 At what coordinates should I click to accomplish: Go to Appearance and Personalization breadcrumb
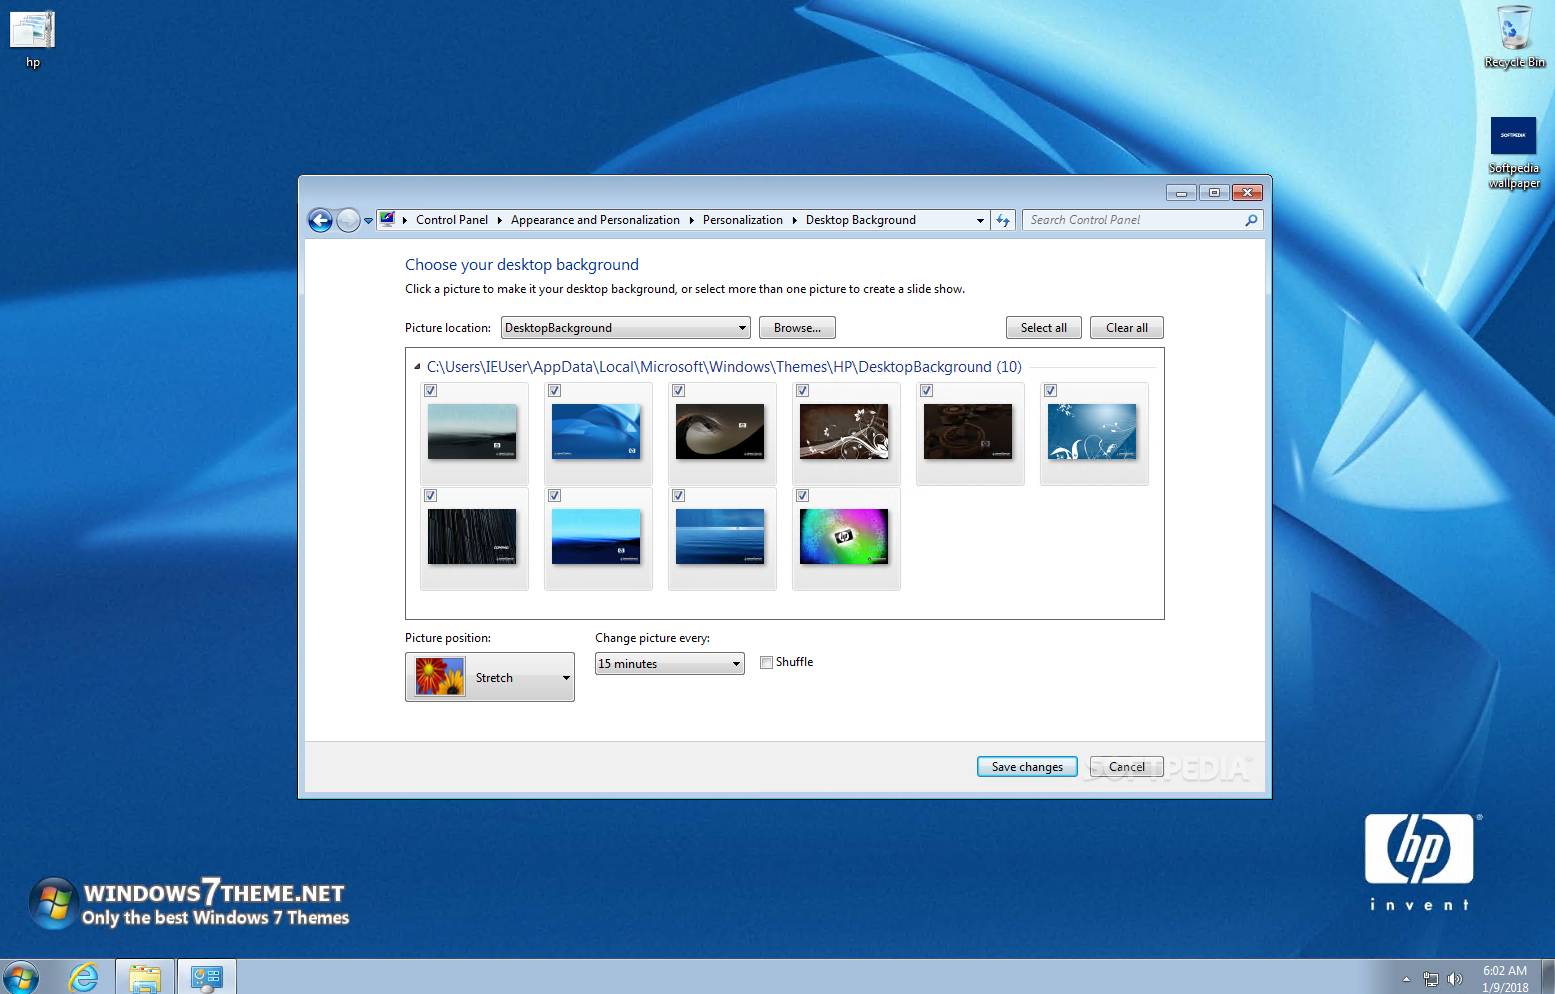(x=595, y=220)
